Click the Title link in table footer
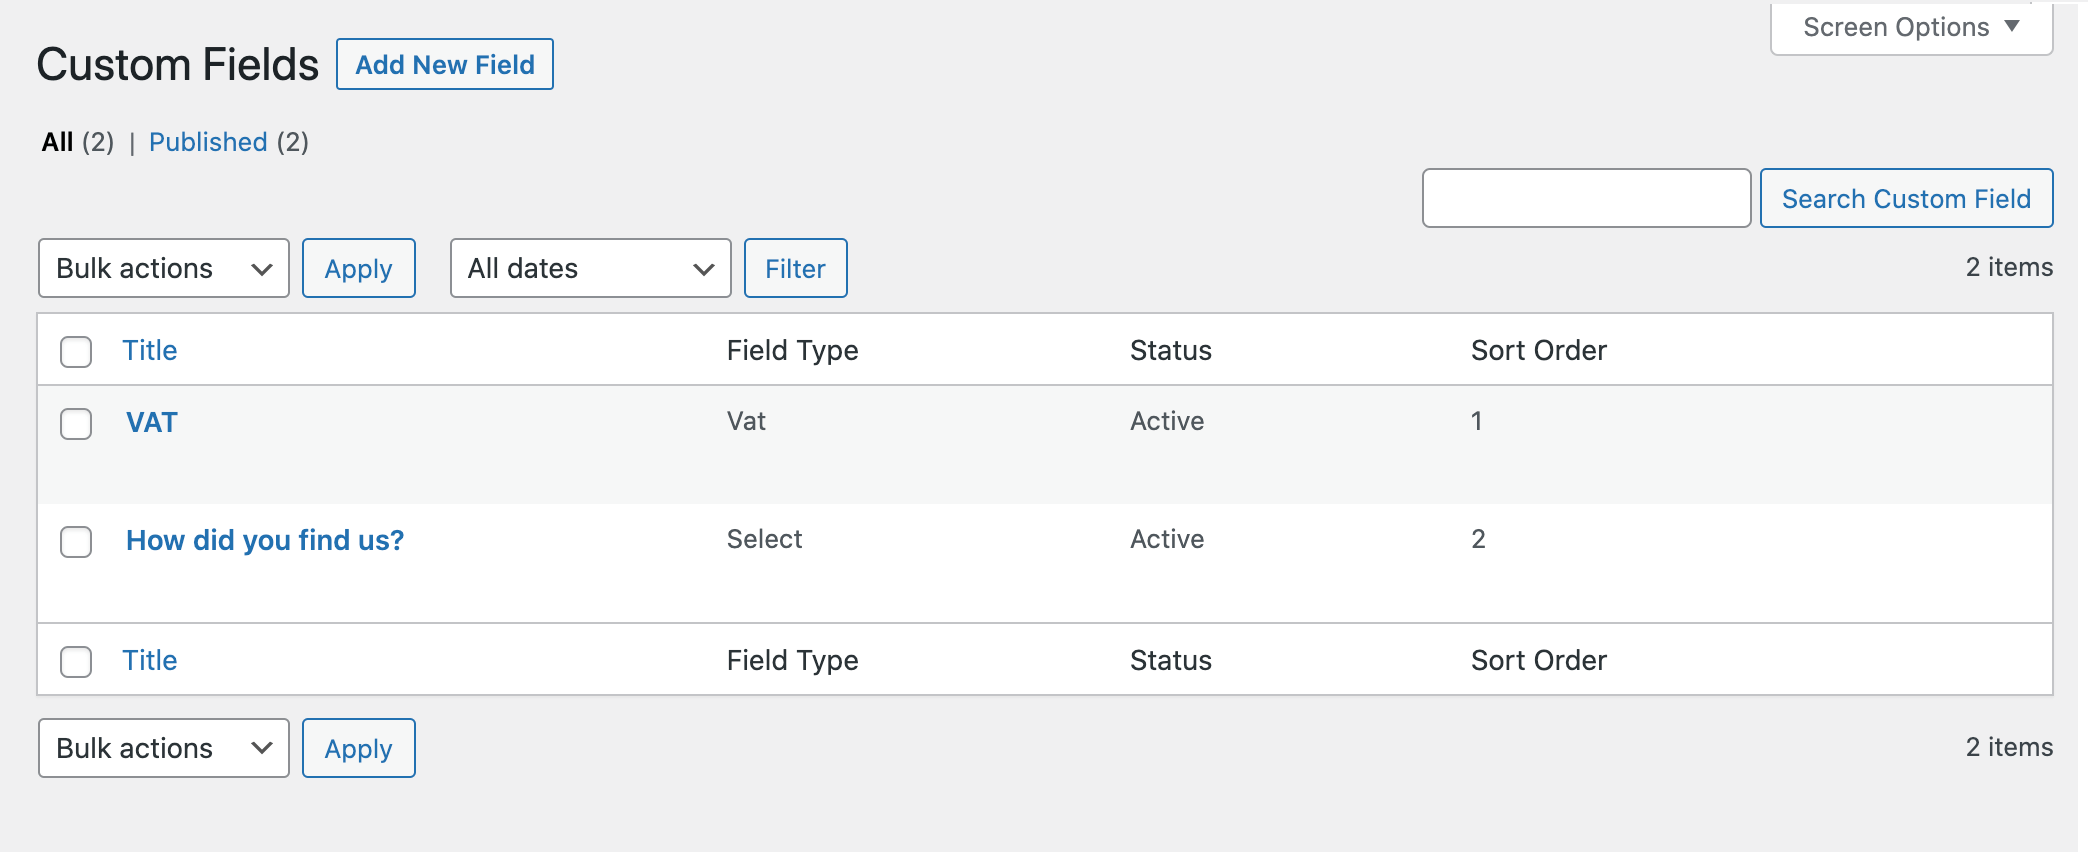Viewport: 2088px width, 852px height. click(x=150, y=660)
